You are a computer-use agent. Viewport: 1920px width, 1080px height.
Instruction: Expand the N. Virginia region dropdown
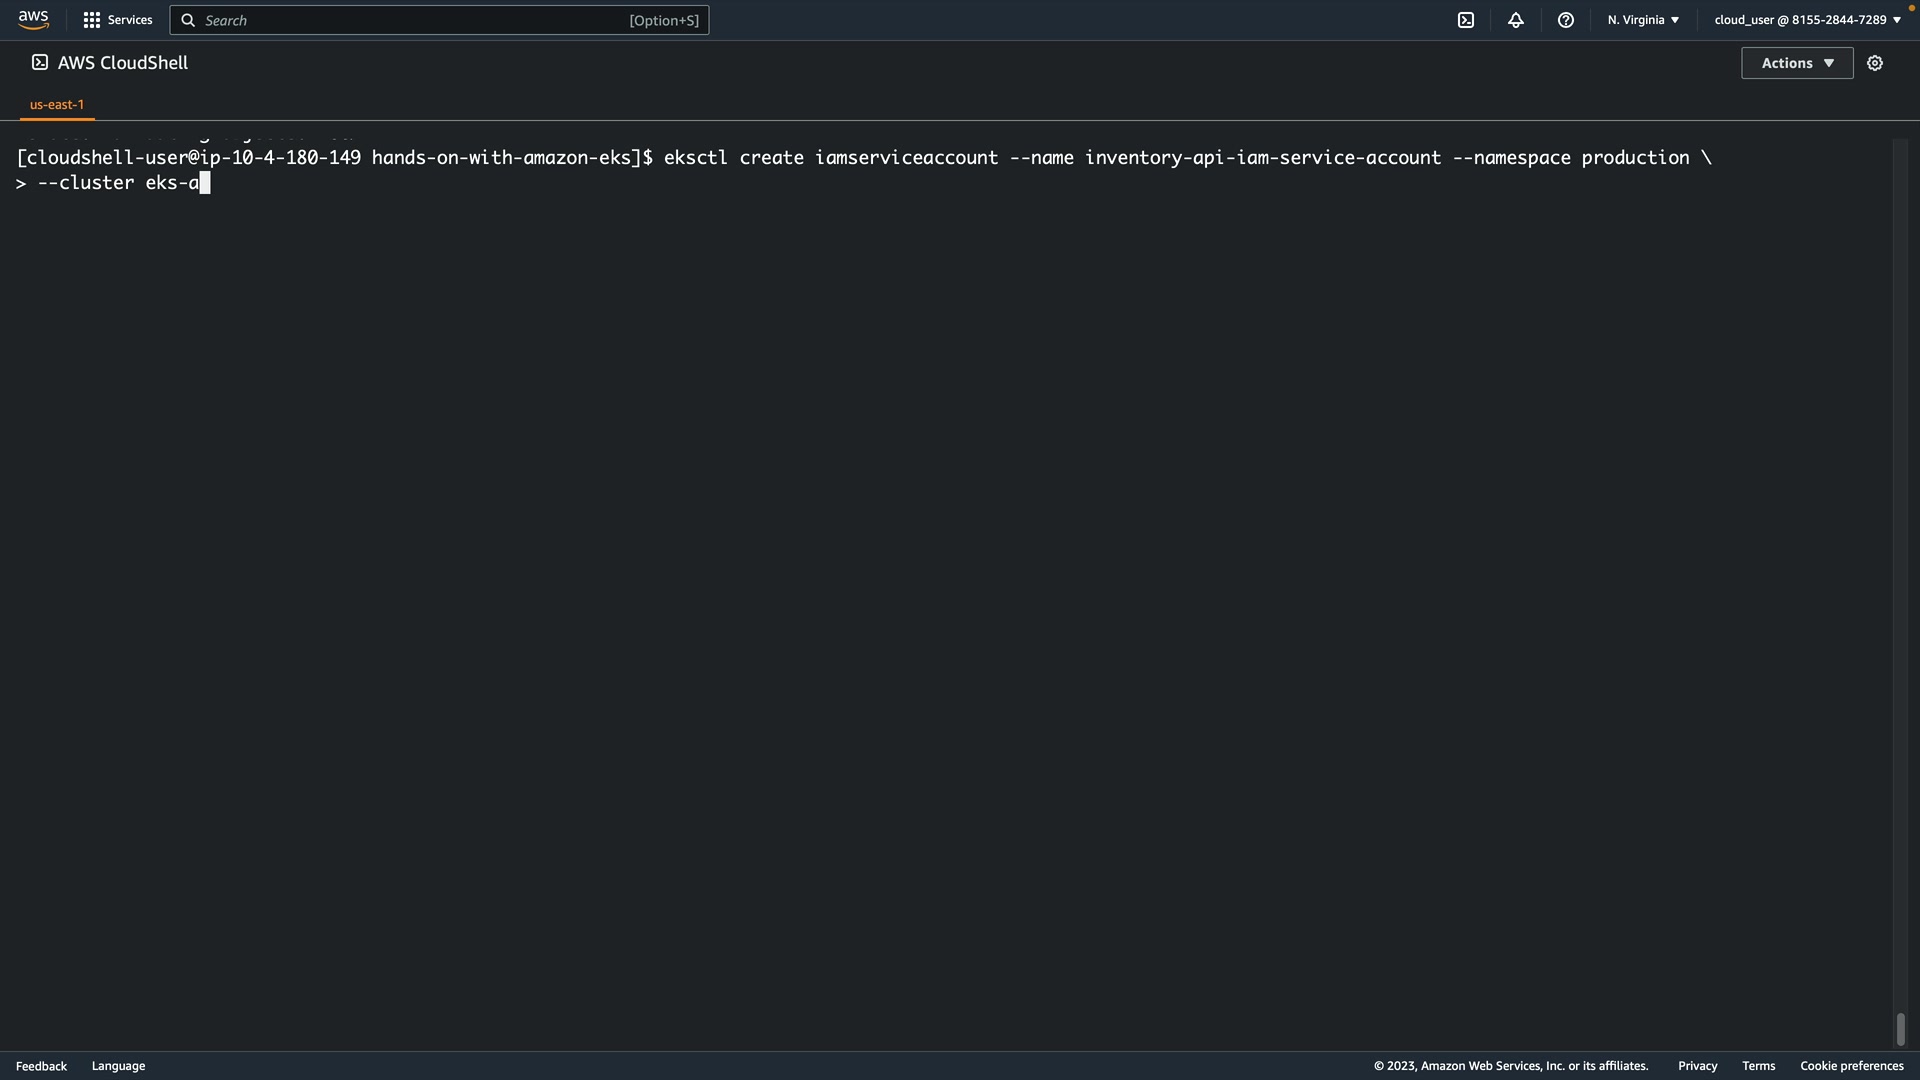tap(1643, 20)
